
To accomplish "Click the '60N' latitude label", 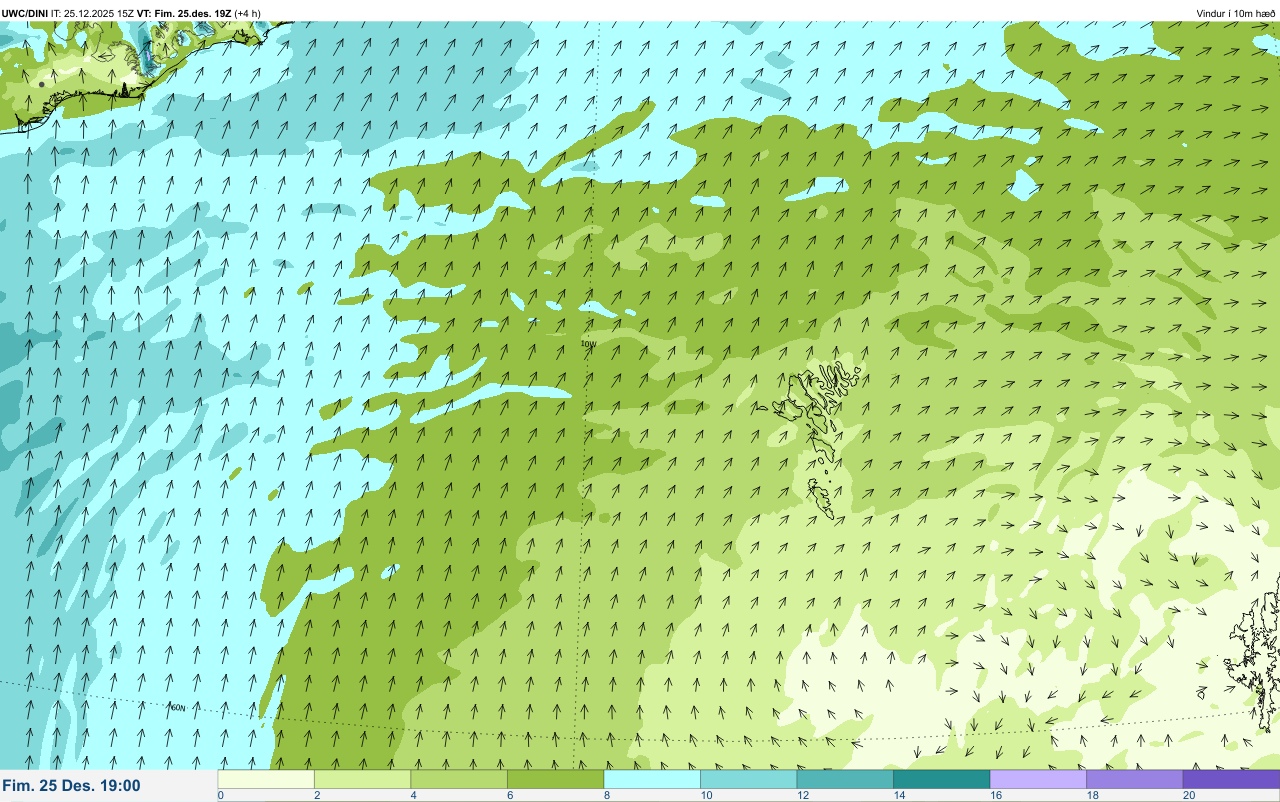I will tap(178, 708).
